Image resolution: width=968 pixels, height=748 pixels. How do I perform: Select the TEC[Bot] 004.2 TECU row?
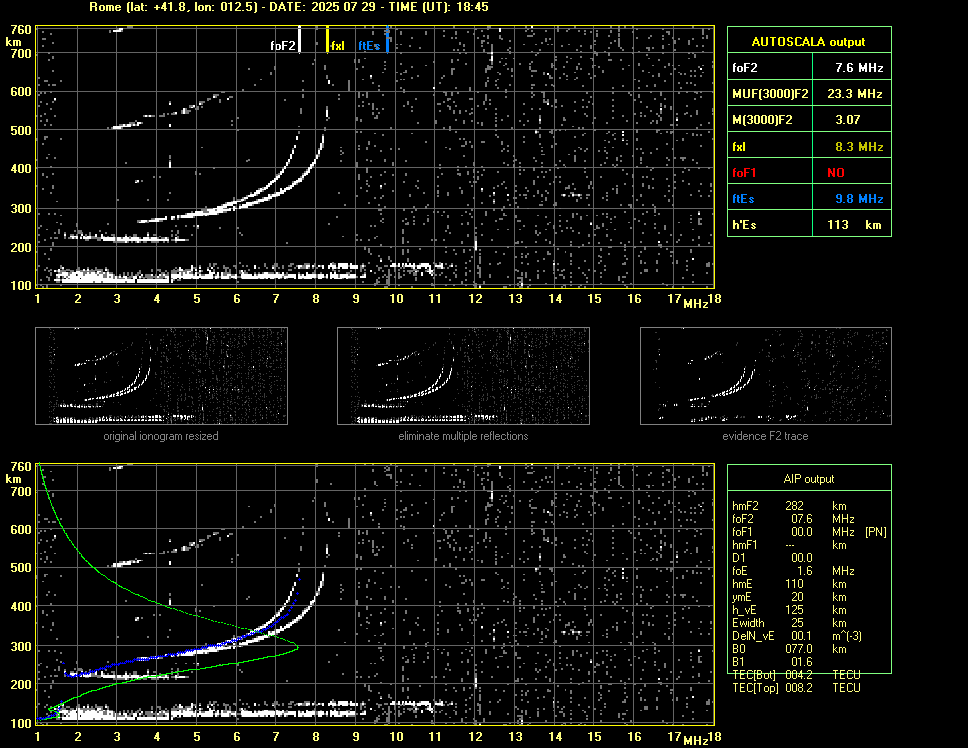[x=796, y=675]
